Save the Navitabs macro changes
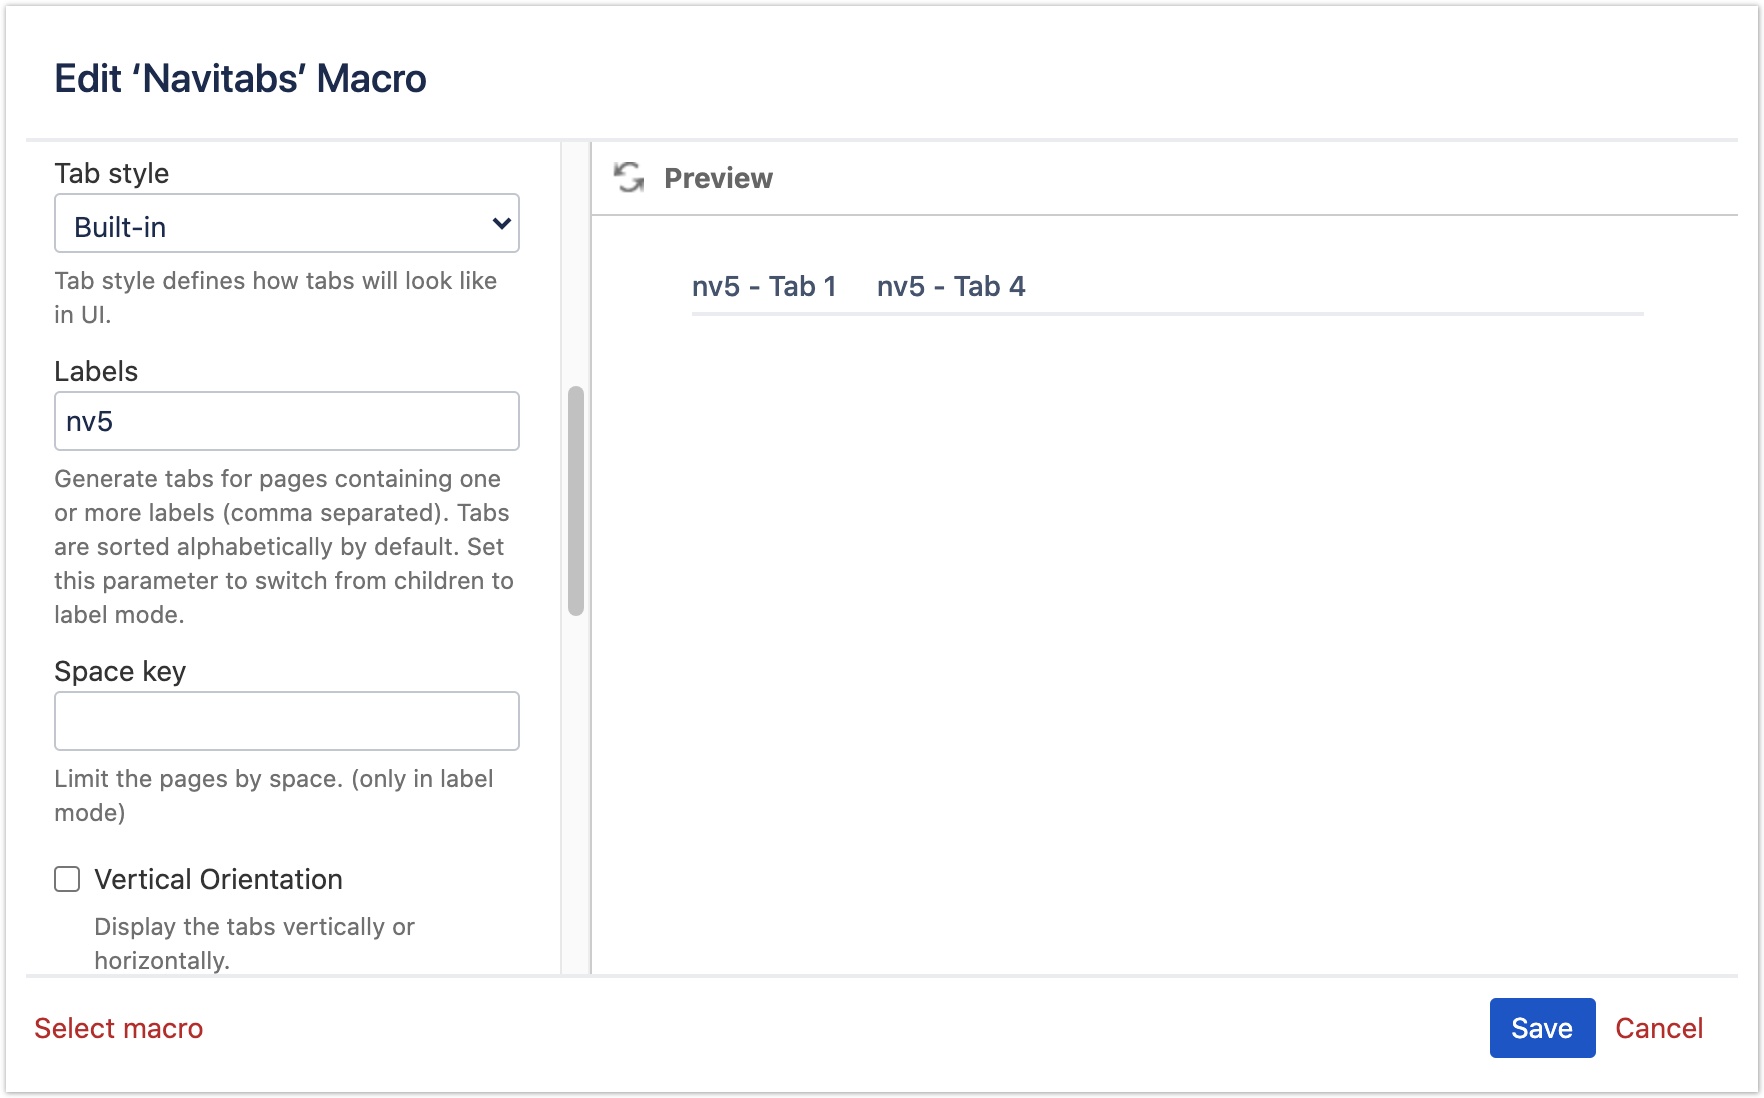 [1542, 1028]
